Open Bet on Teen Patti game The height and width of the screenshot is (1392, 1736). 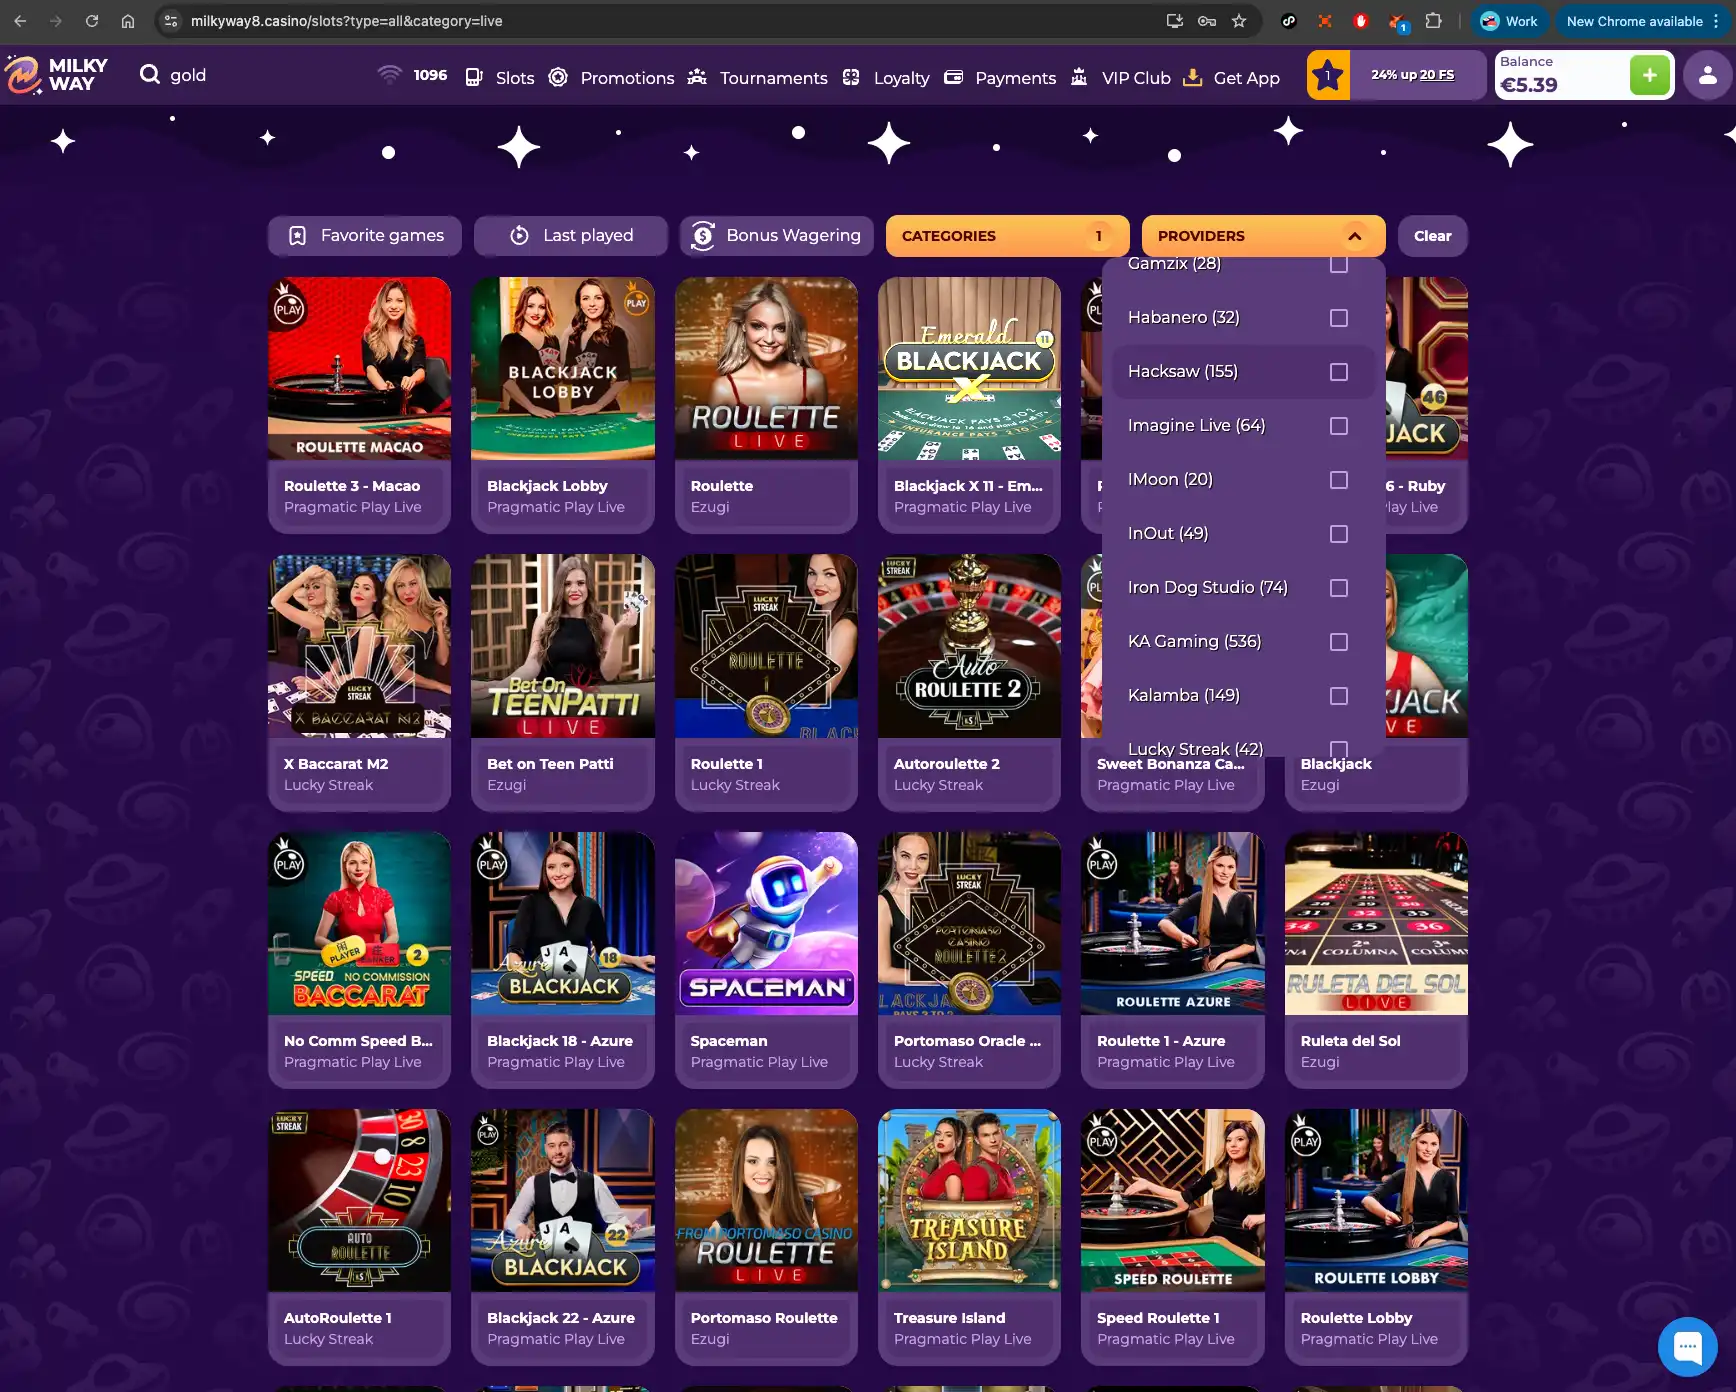563,682
